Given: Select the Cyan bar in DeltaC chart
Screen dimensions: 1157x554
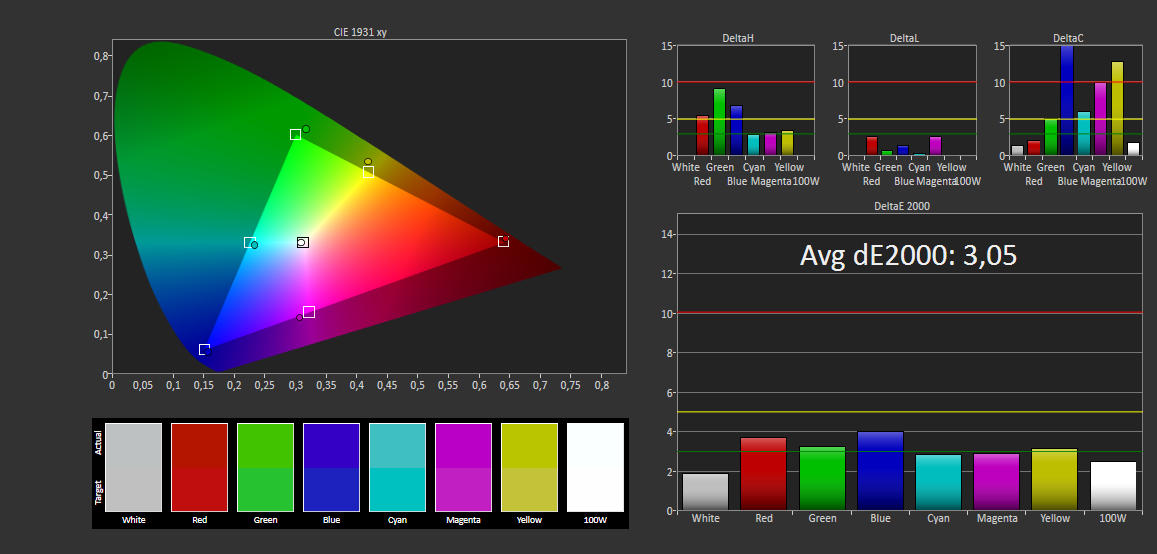Looking at the screenshot, I should (1084, 134).
